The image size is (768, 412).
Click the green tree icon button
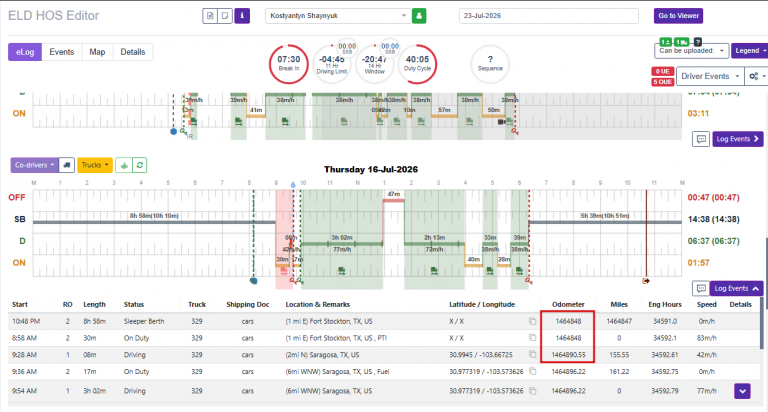[124, 165]
